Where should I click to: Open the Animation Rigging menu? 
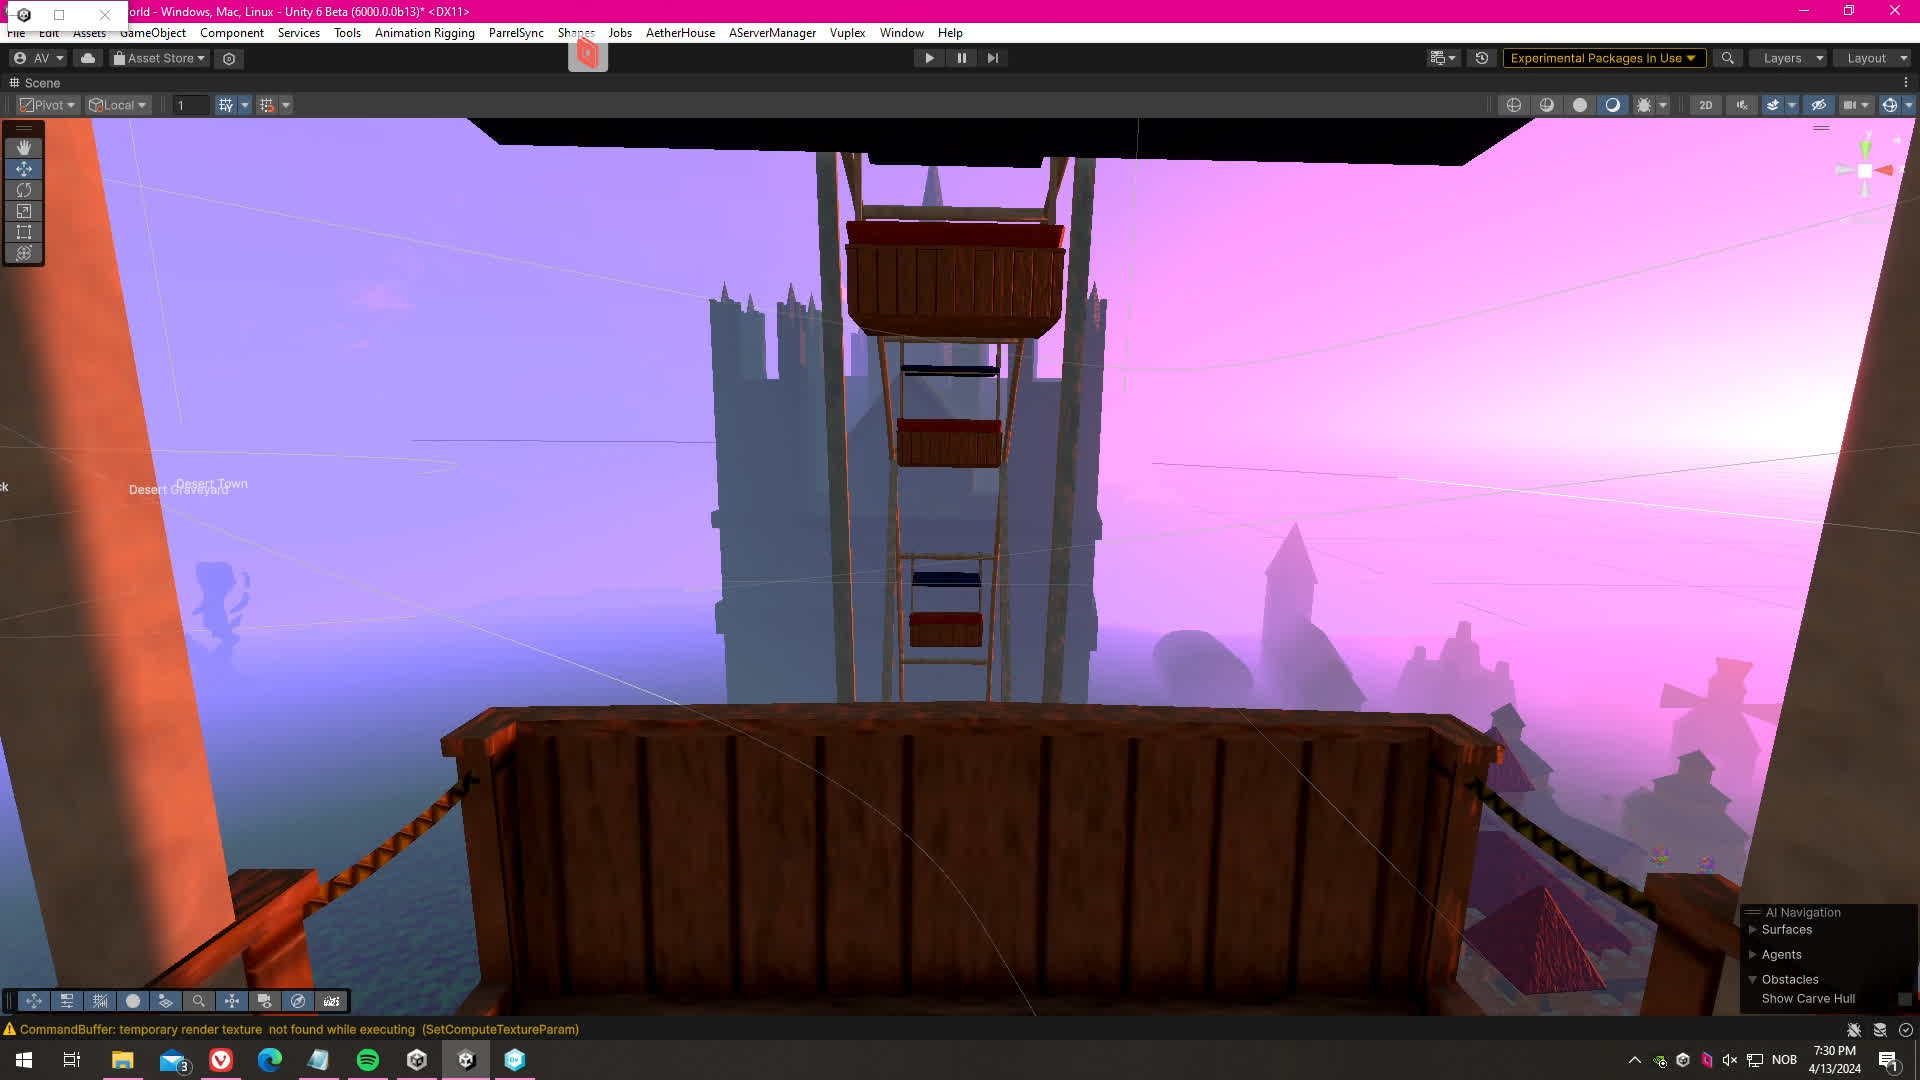(424, 33)
